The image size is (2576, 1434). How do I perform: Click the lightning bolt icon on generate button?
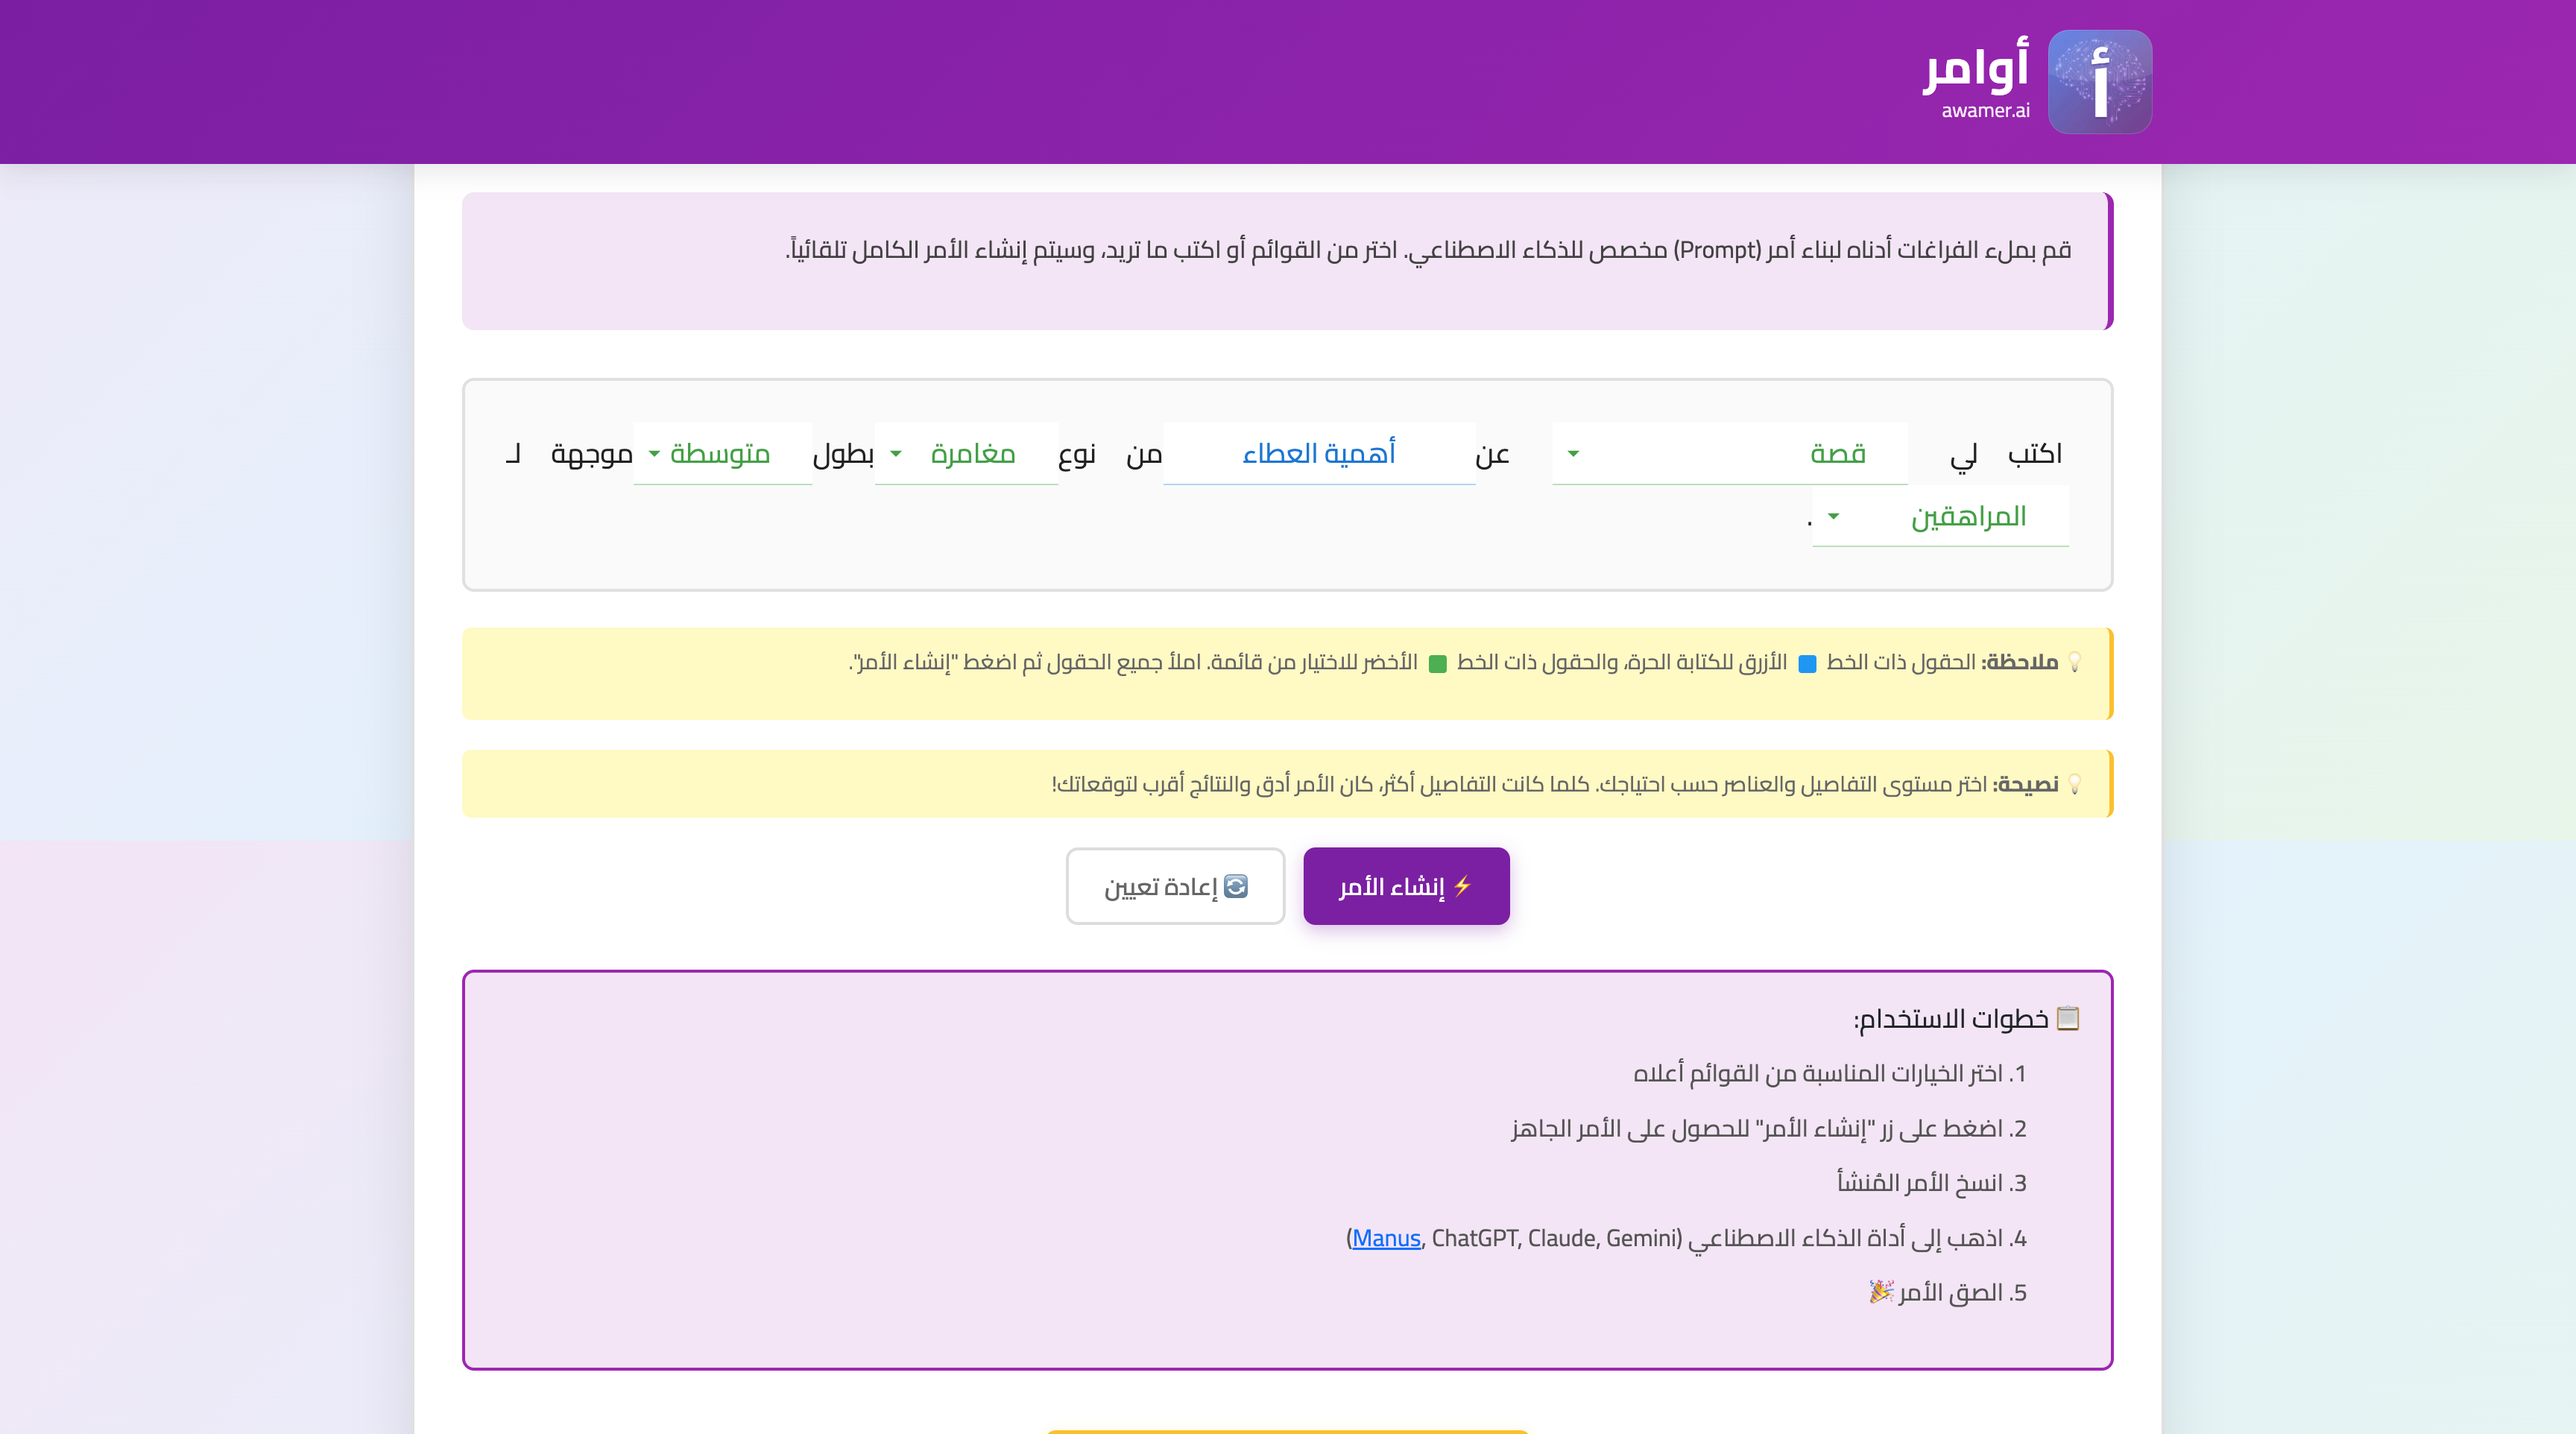[1463, 886]
